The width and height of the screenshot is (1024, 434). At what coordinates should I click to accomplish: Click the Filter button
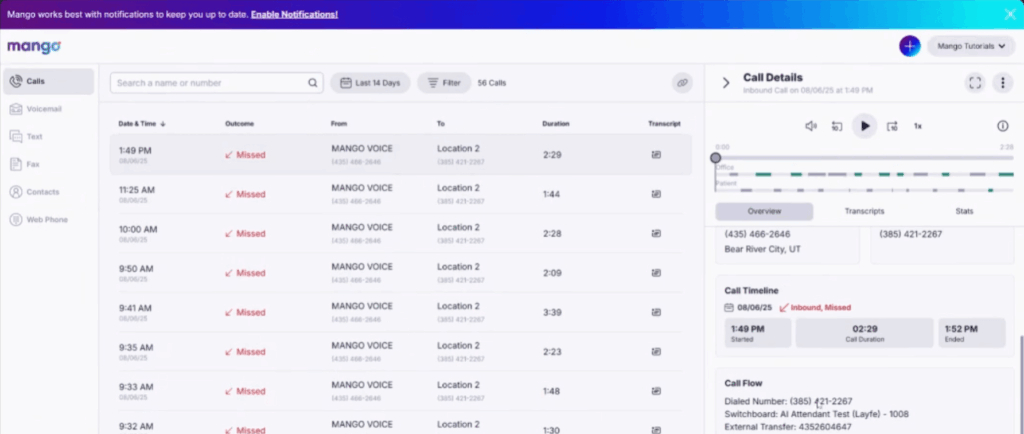pyautogui.click(x=444, y=83)
